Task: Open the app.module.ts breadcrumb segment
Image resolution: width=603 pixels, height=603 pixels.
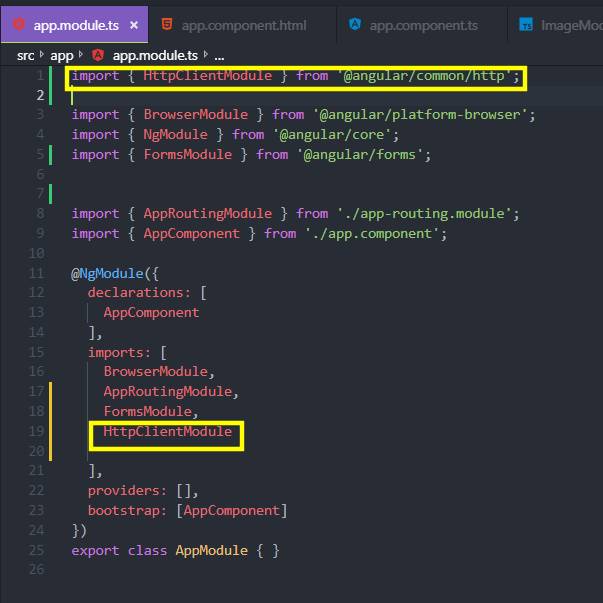Action: click(x=155, y=56)
